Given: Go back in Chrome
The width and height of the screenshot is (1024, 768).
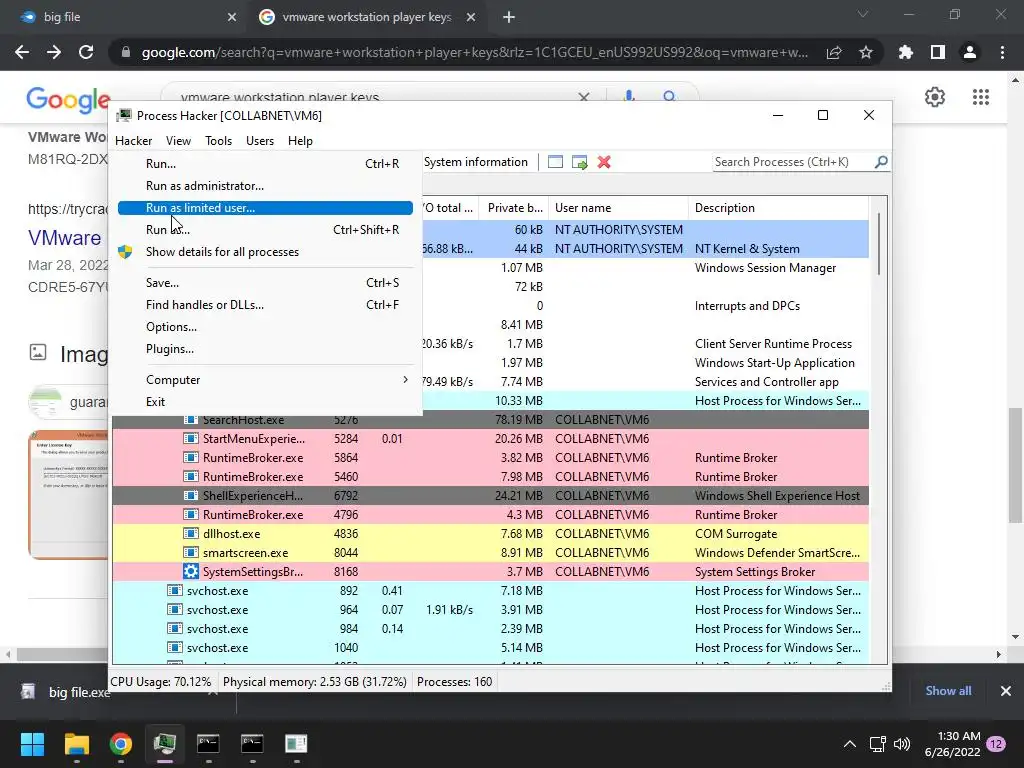Looking at the screenshot, I should 22,52.
